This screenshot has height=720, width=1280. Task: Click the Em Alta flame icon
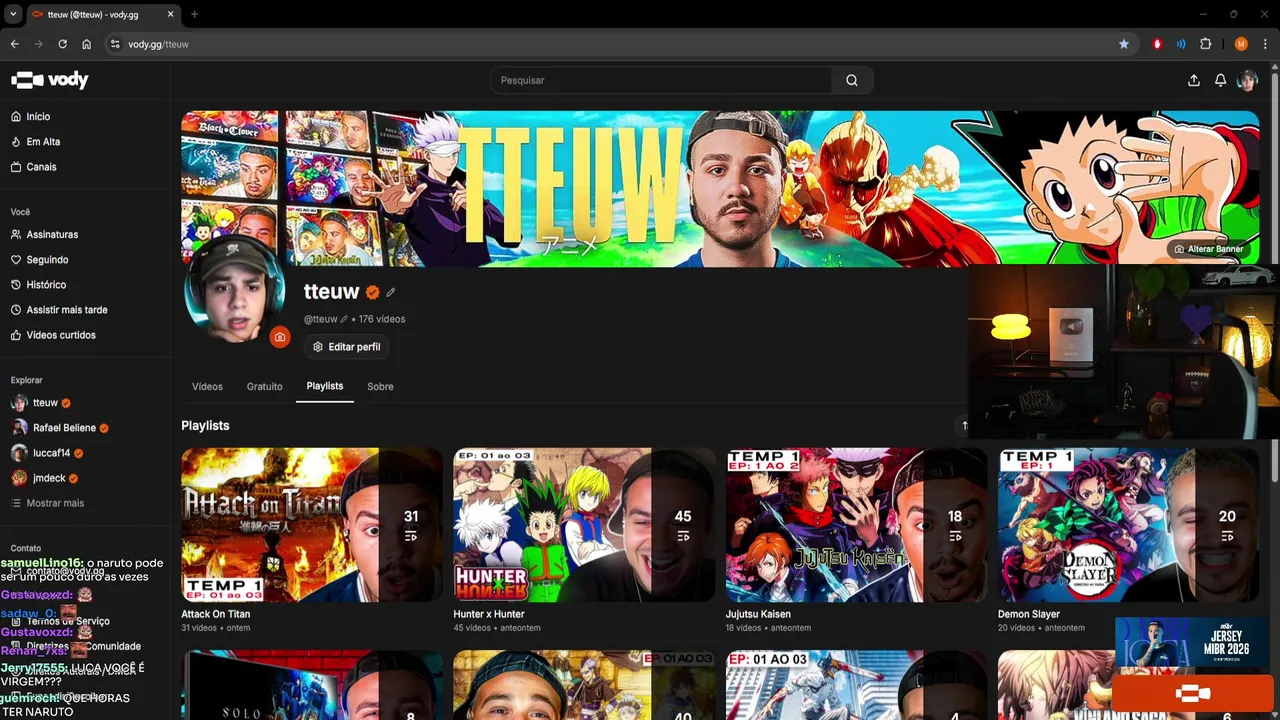pyautogui.click(x=16, y=142)
